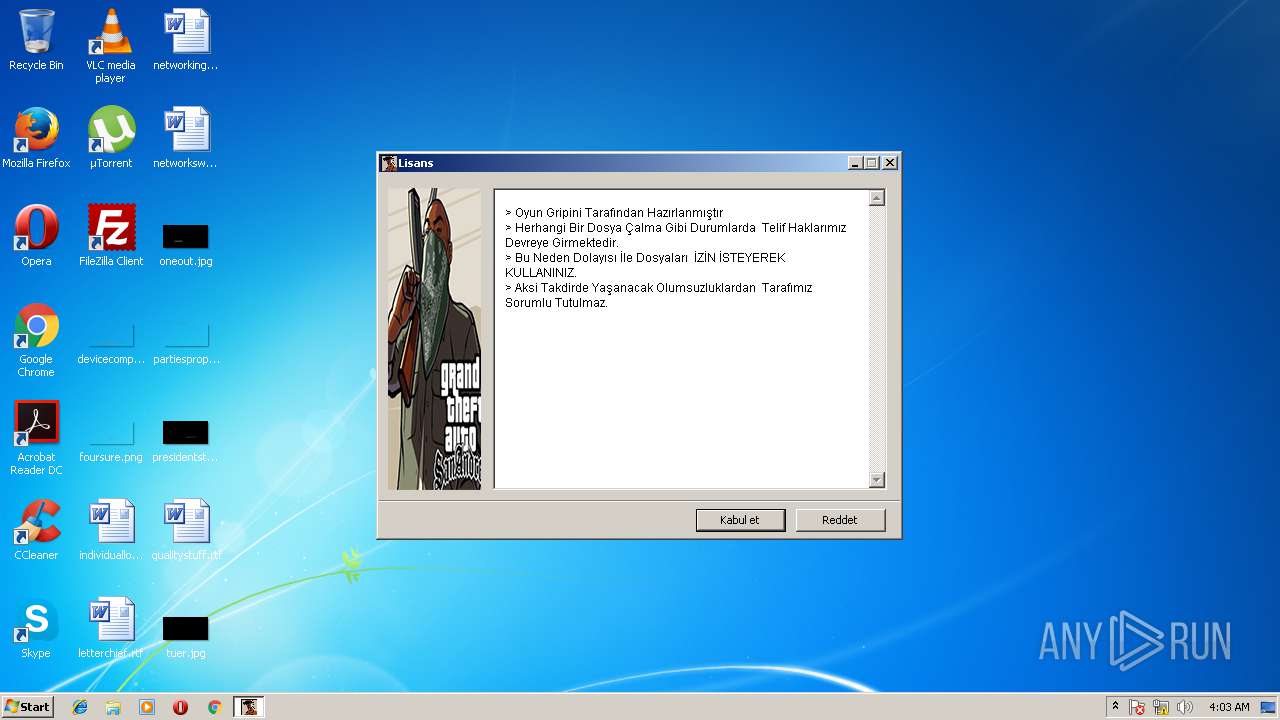
Task: Select the networksw Word document icon
Action: pyautogui.click(x=186, y=138)
